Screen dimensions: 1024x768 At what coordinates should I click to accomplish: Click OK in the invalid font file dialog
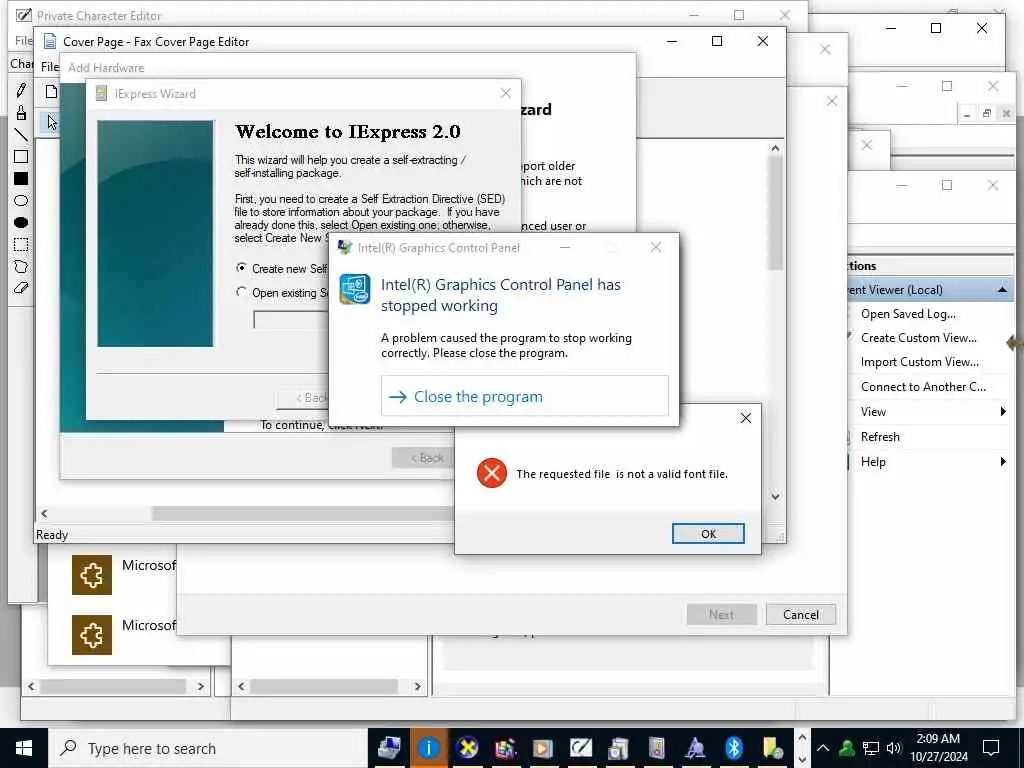pyautogui.click(x=708, y=534)
